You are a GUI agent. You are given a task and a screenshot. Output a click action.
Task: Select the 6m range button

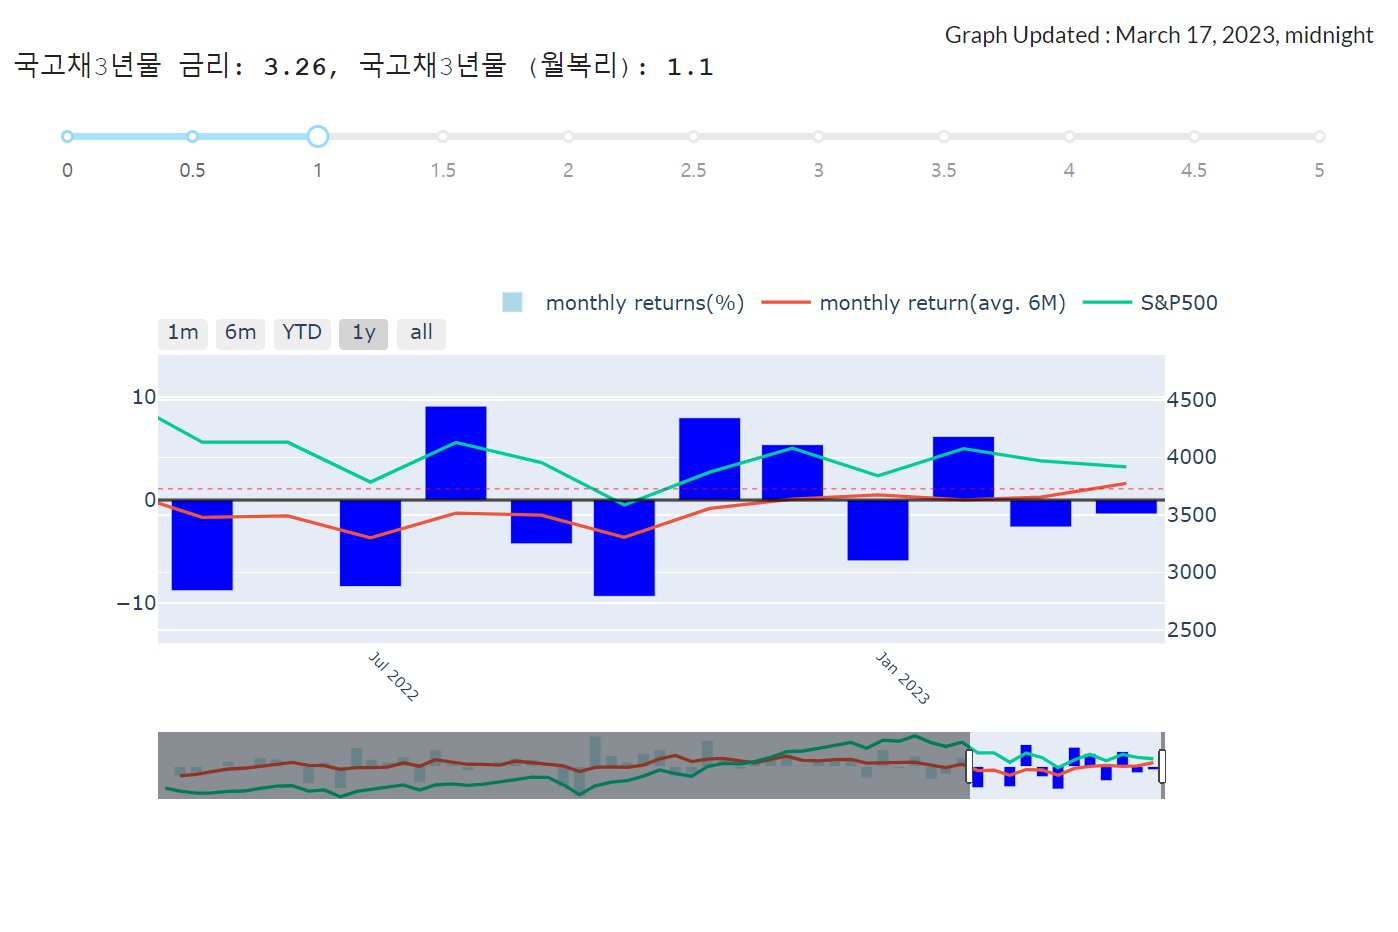pos(240,333)
